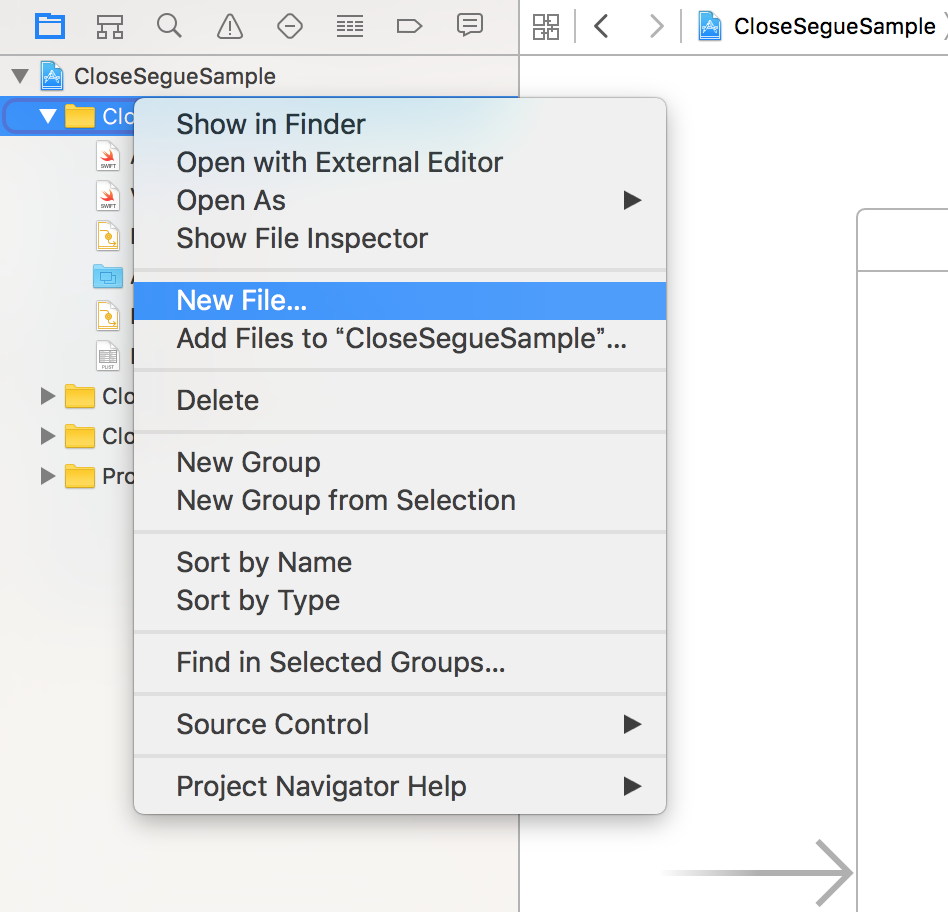Open the Test navigator diamond icon

pyautogui.click(x=290, y=27)
